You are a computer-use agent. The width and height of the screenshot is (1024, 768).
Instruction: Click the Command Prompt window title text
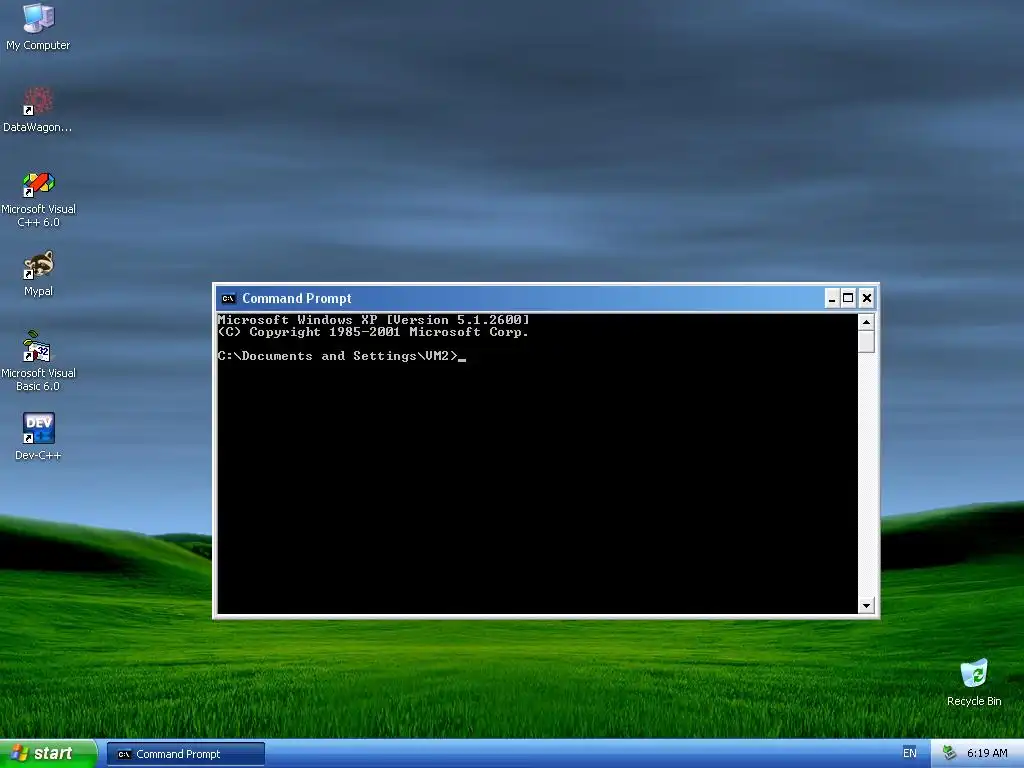point(296,298)
